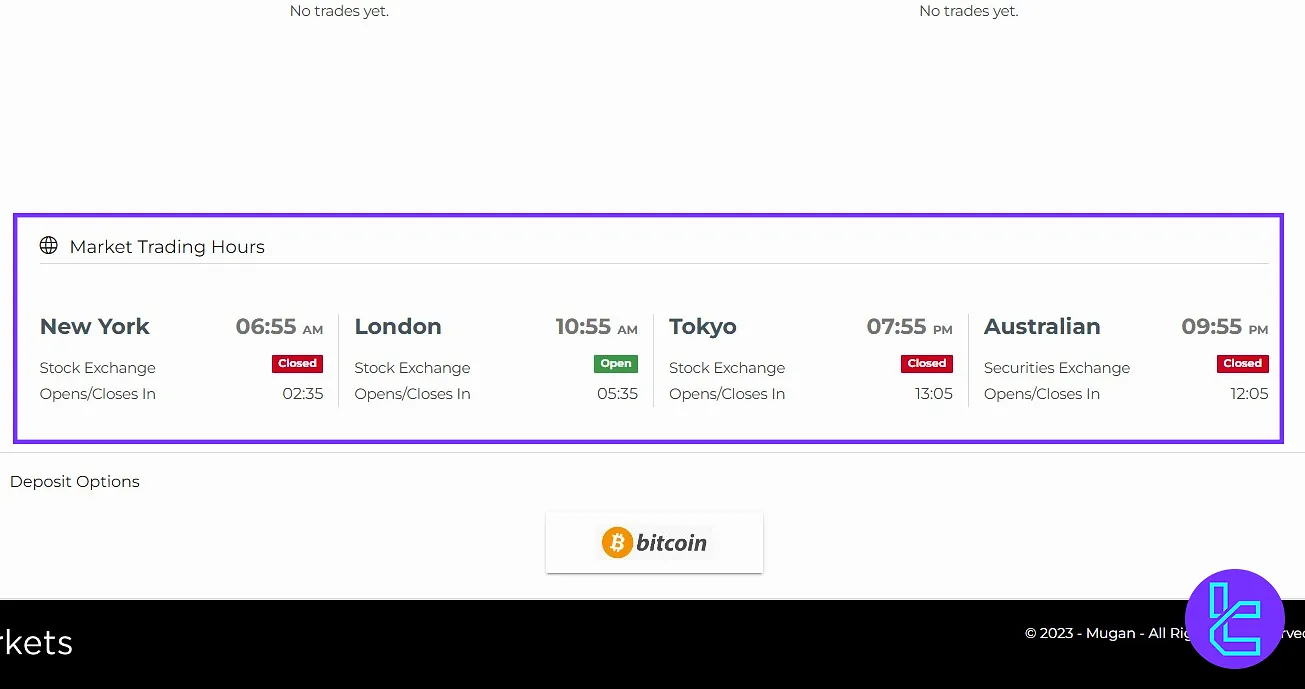1305x689 pixels.
Task: Click the globe icon beside Market Trading Hours
Action: click(48, 246)
